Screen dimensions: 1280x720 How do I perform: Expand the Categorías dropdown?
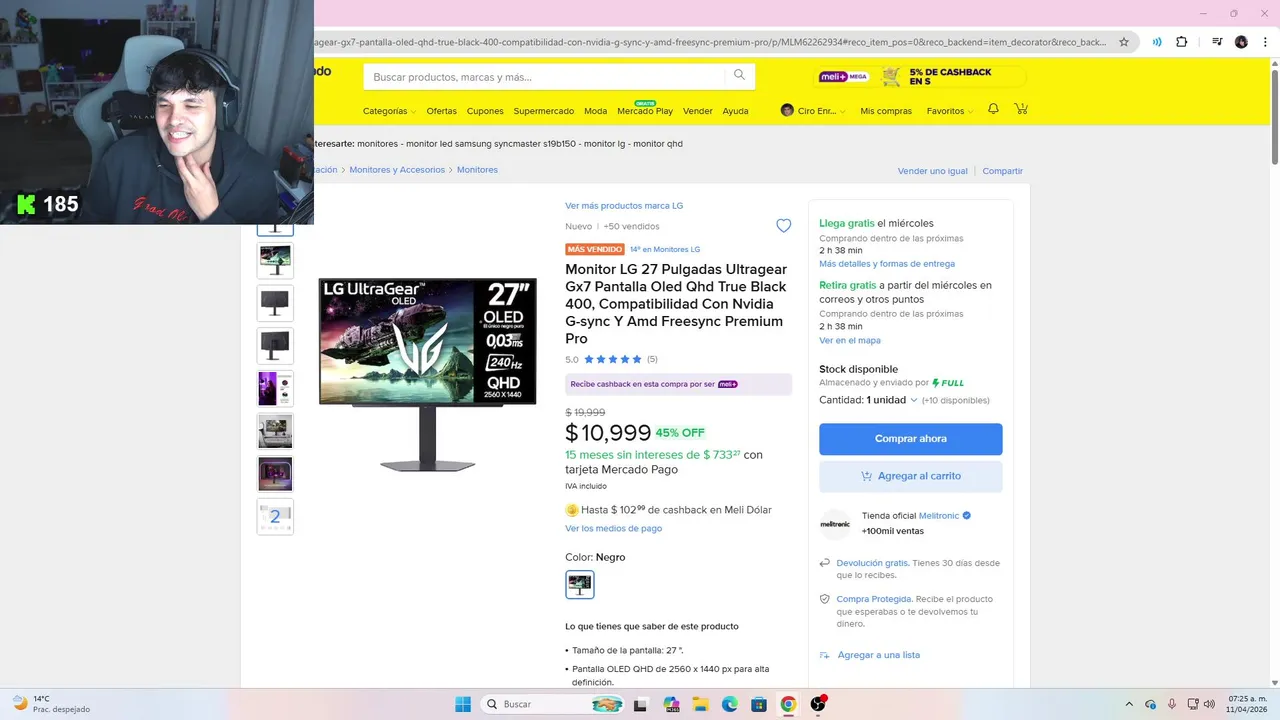click(x=389, y=111)
